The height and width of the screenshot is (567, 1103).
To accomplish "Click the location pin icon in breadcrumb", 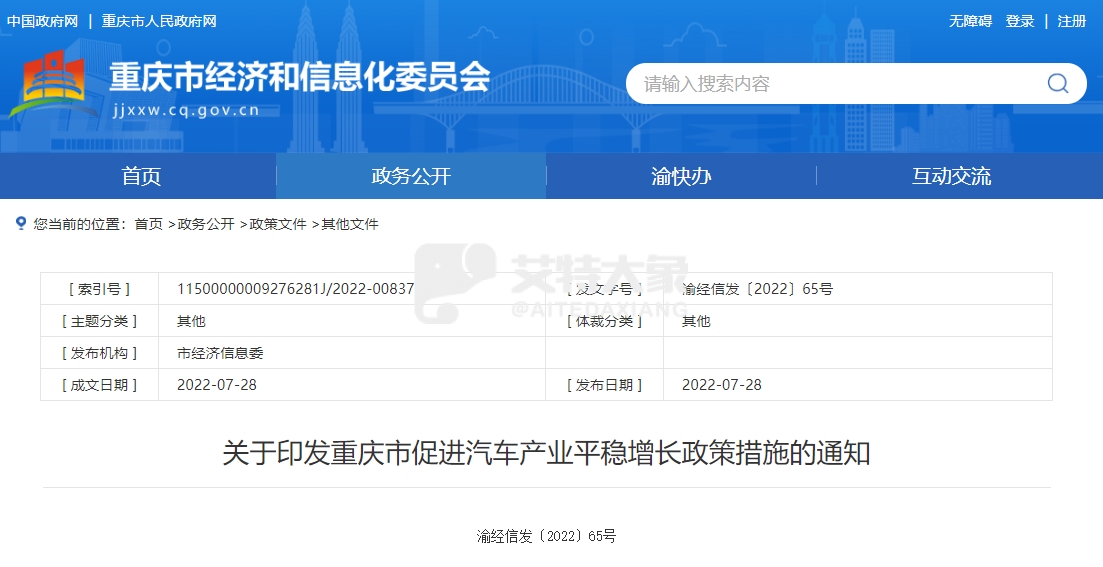I will coord(21,223).
